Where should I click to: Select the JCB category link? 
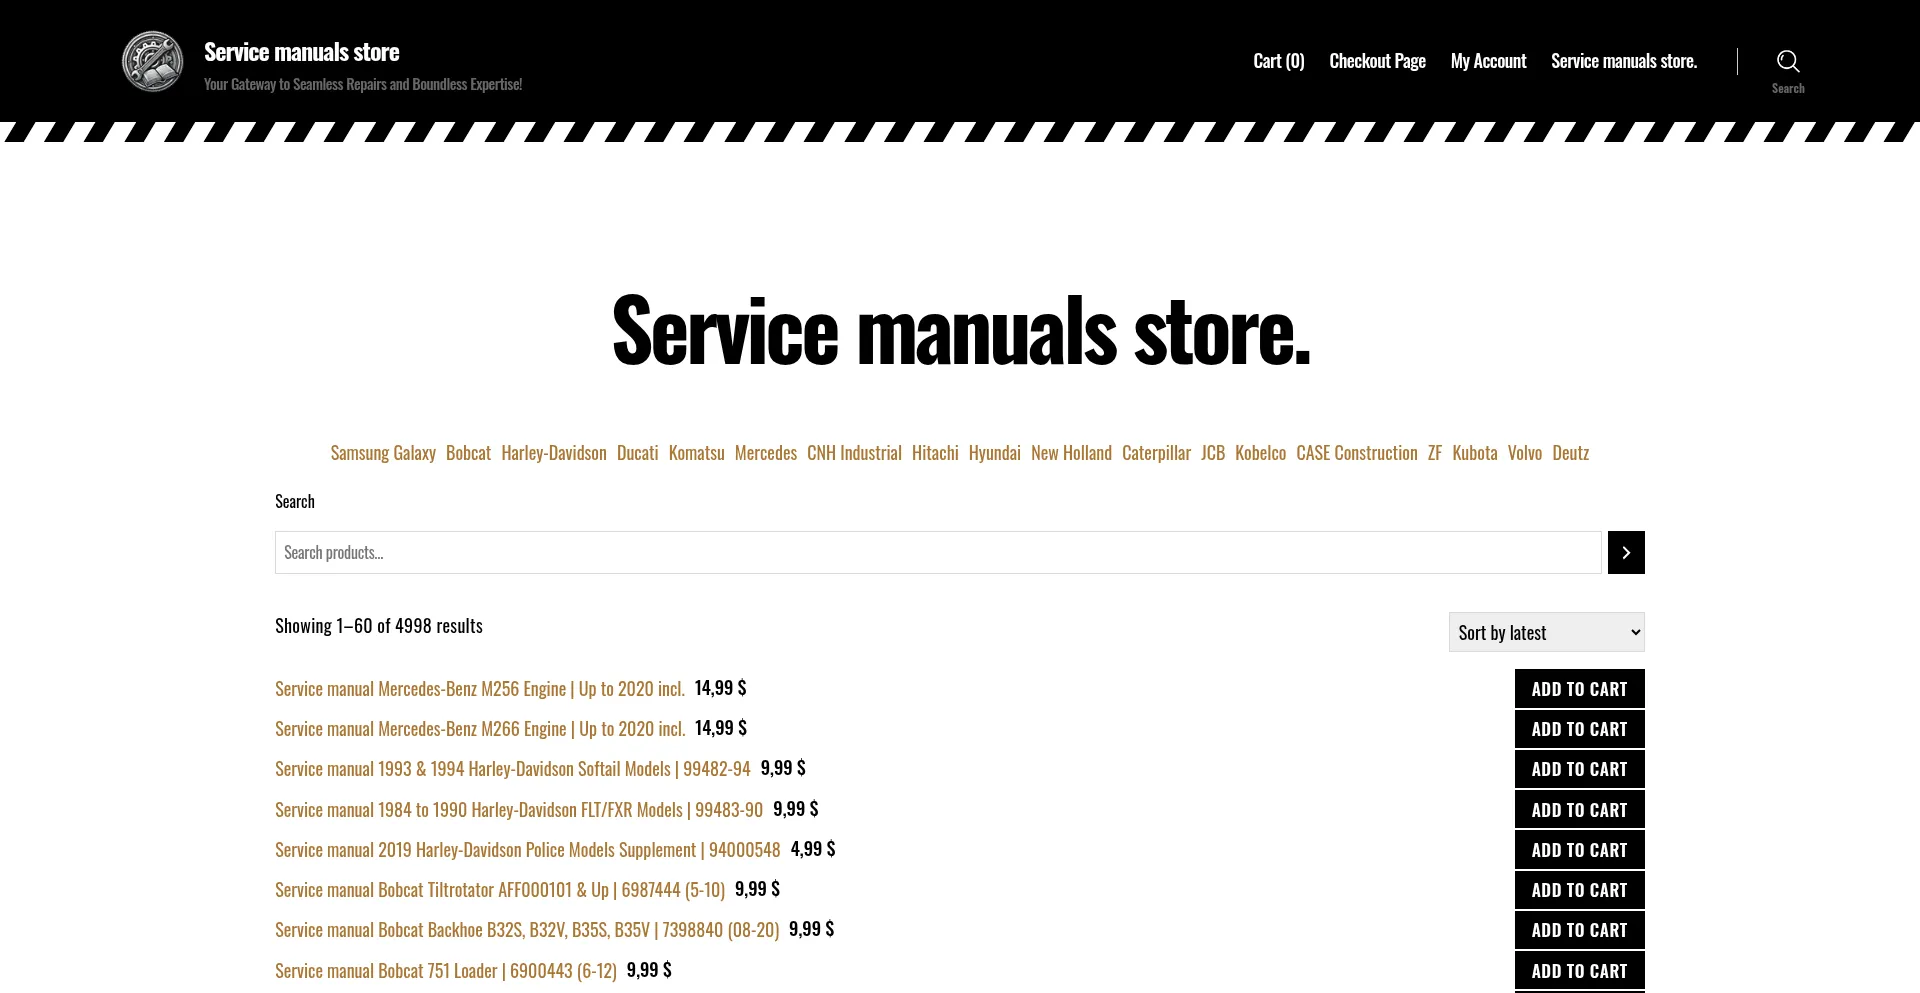(x=1213, y=453)
